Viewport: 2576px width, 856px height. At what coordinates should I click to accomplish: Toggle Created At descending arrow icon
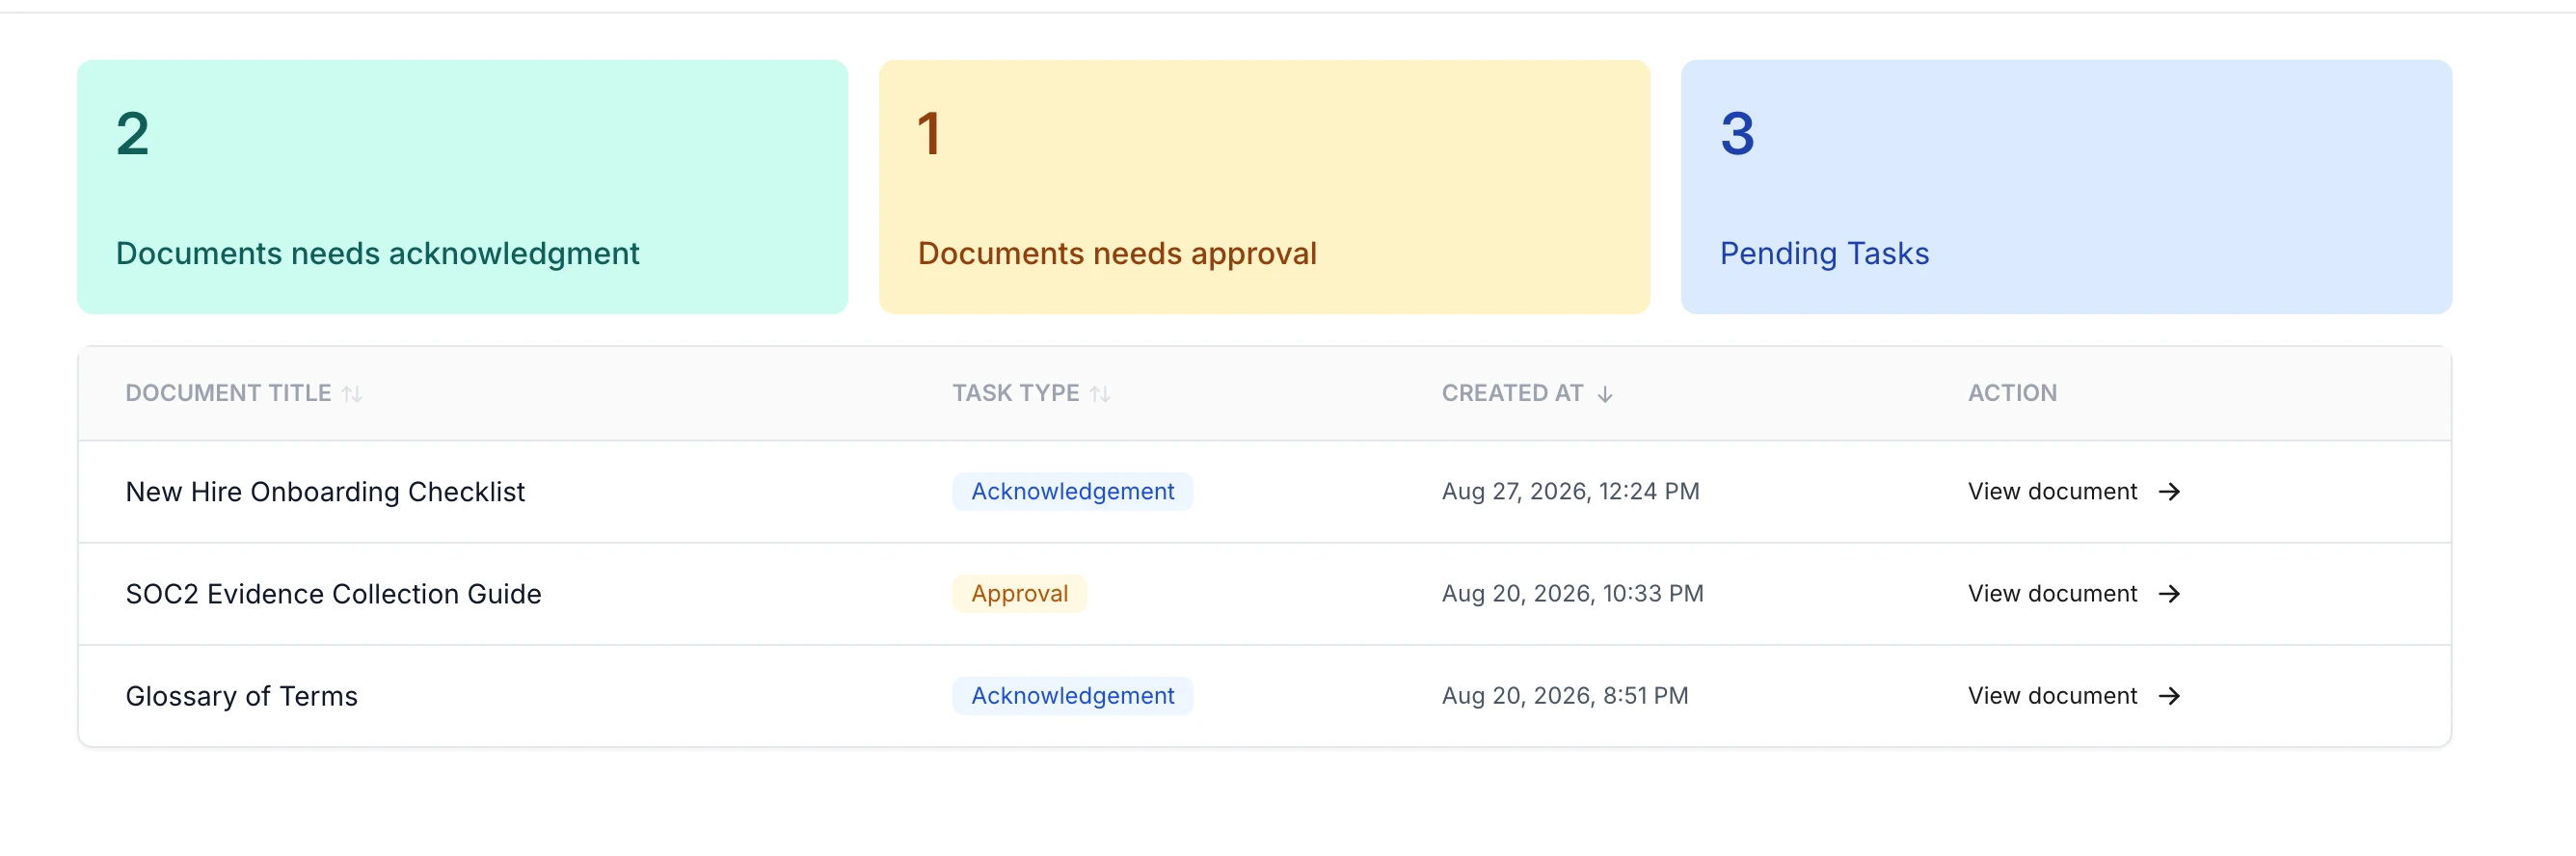[x=1605, y=394]
